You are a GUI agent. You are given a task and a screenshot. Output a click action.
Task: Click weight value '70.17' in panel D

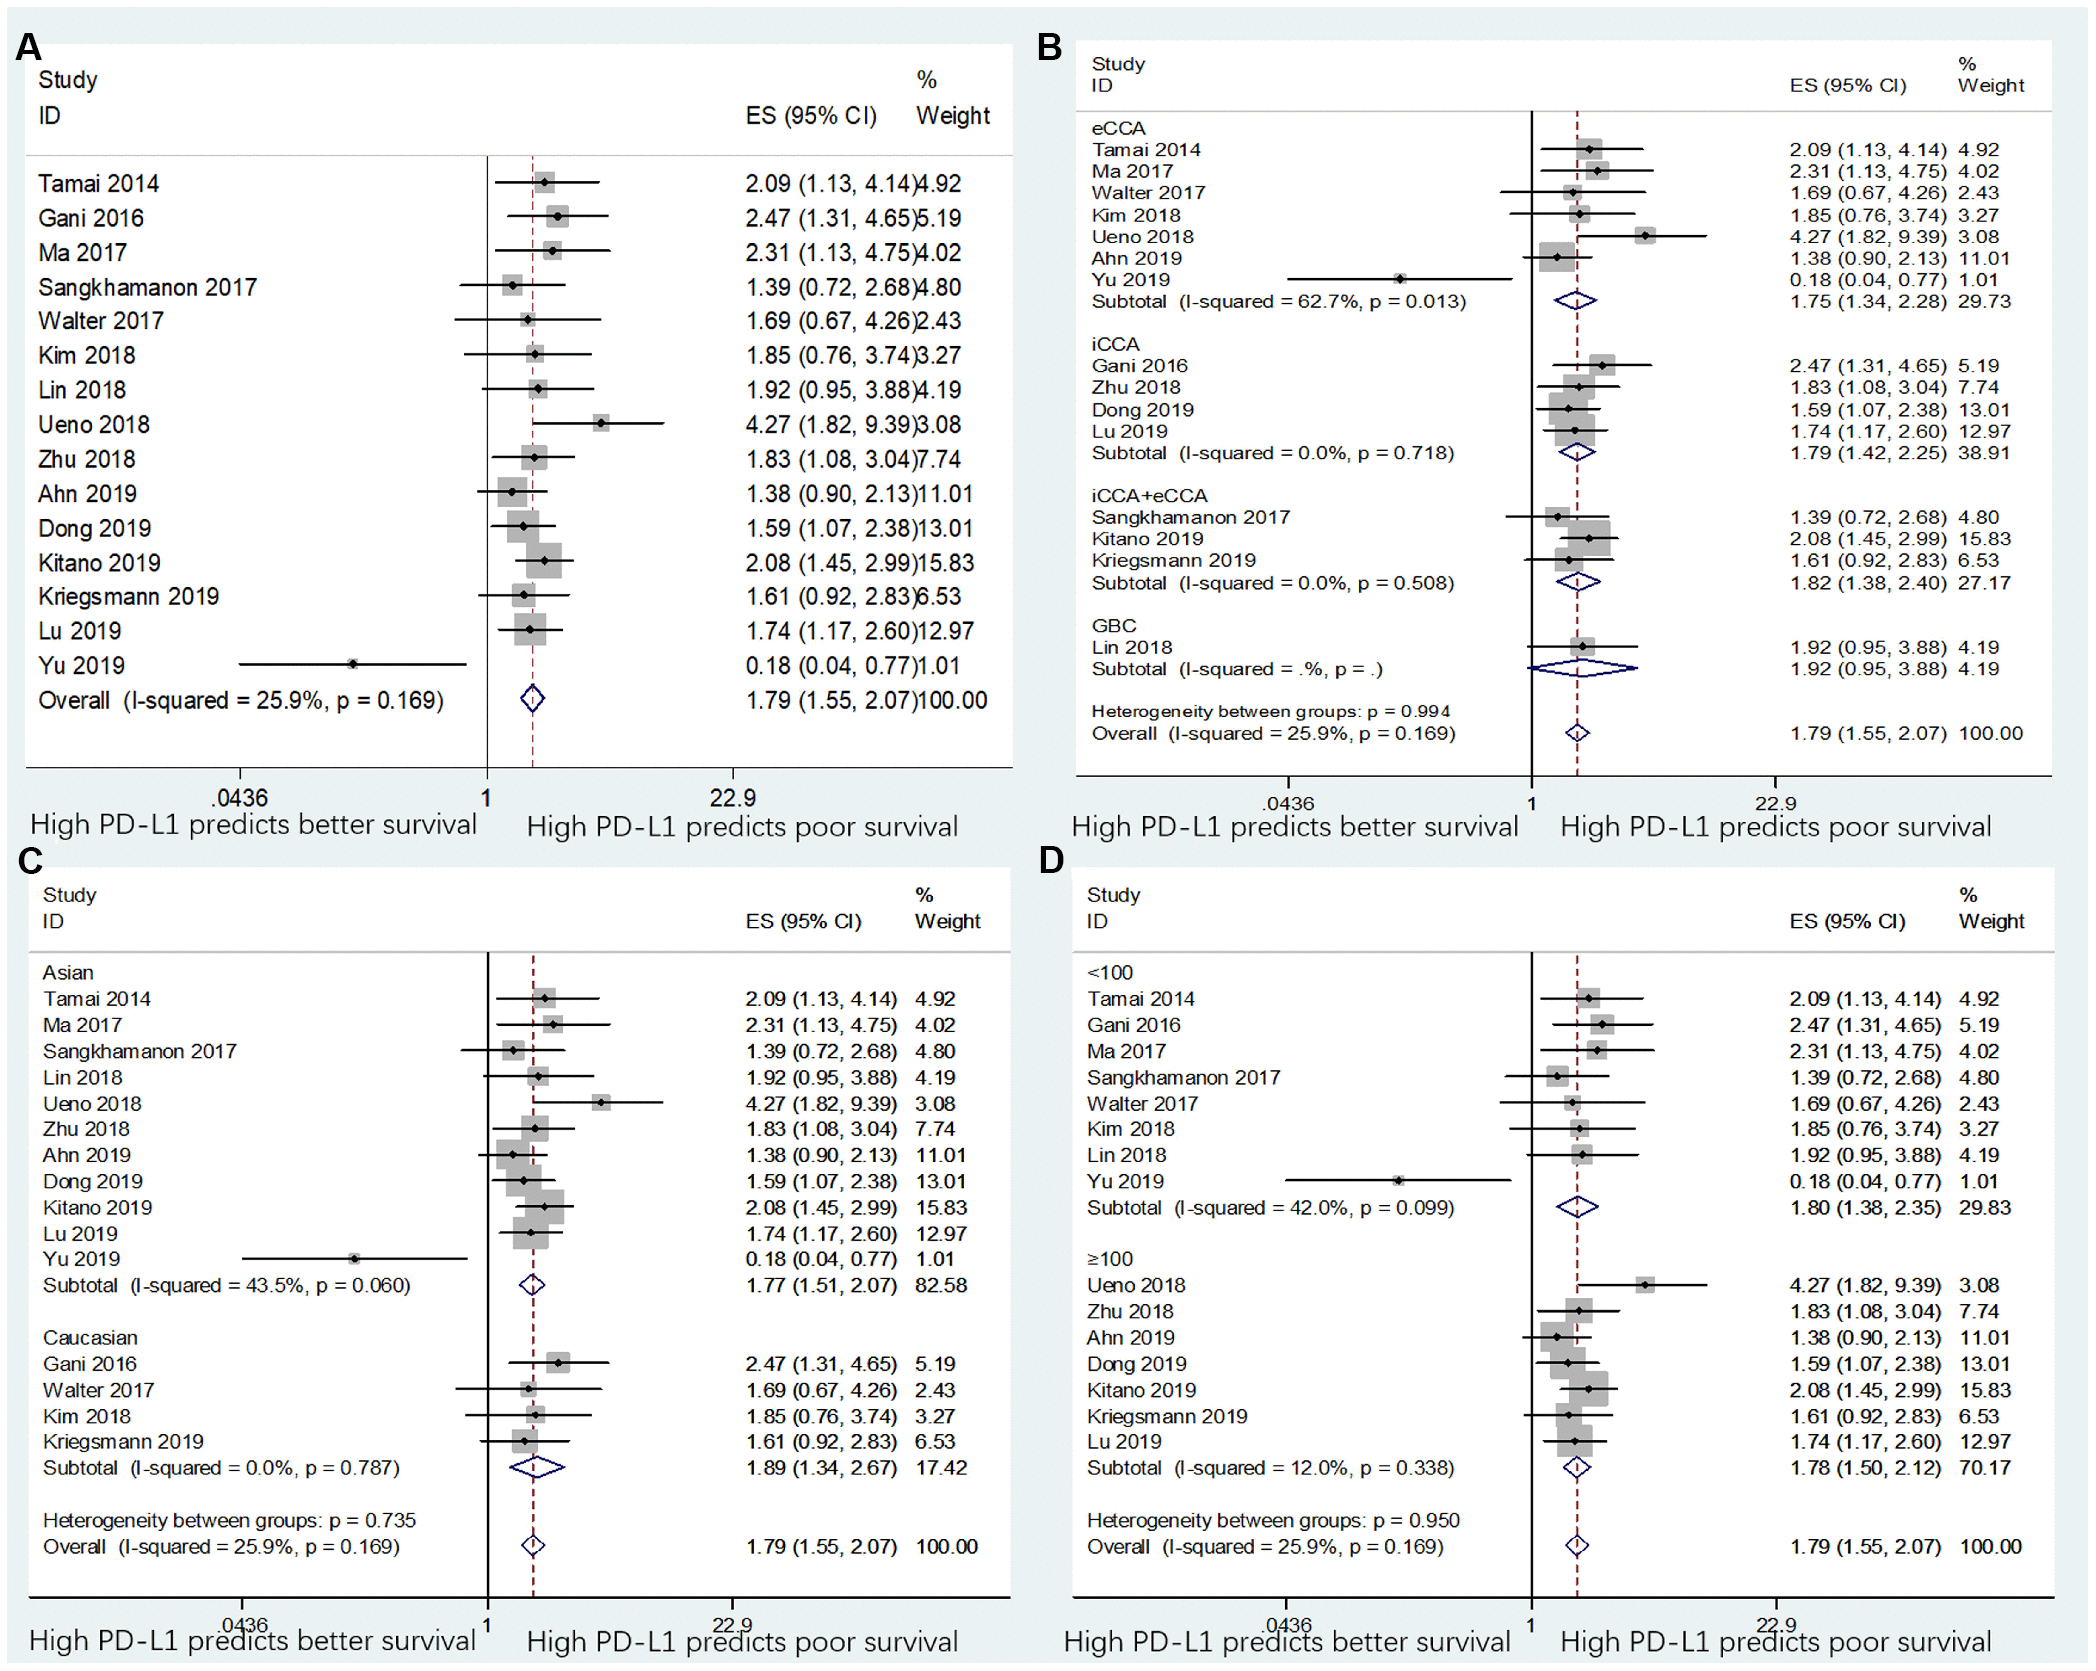click(x=1985, y=1468)
